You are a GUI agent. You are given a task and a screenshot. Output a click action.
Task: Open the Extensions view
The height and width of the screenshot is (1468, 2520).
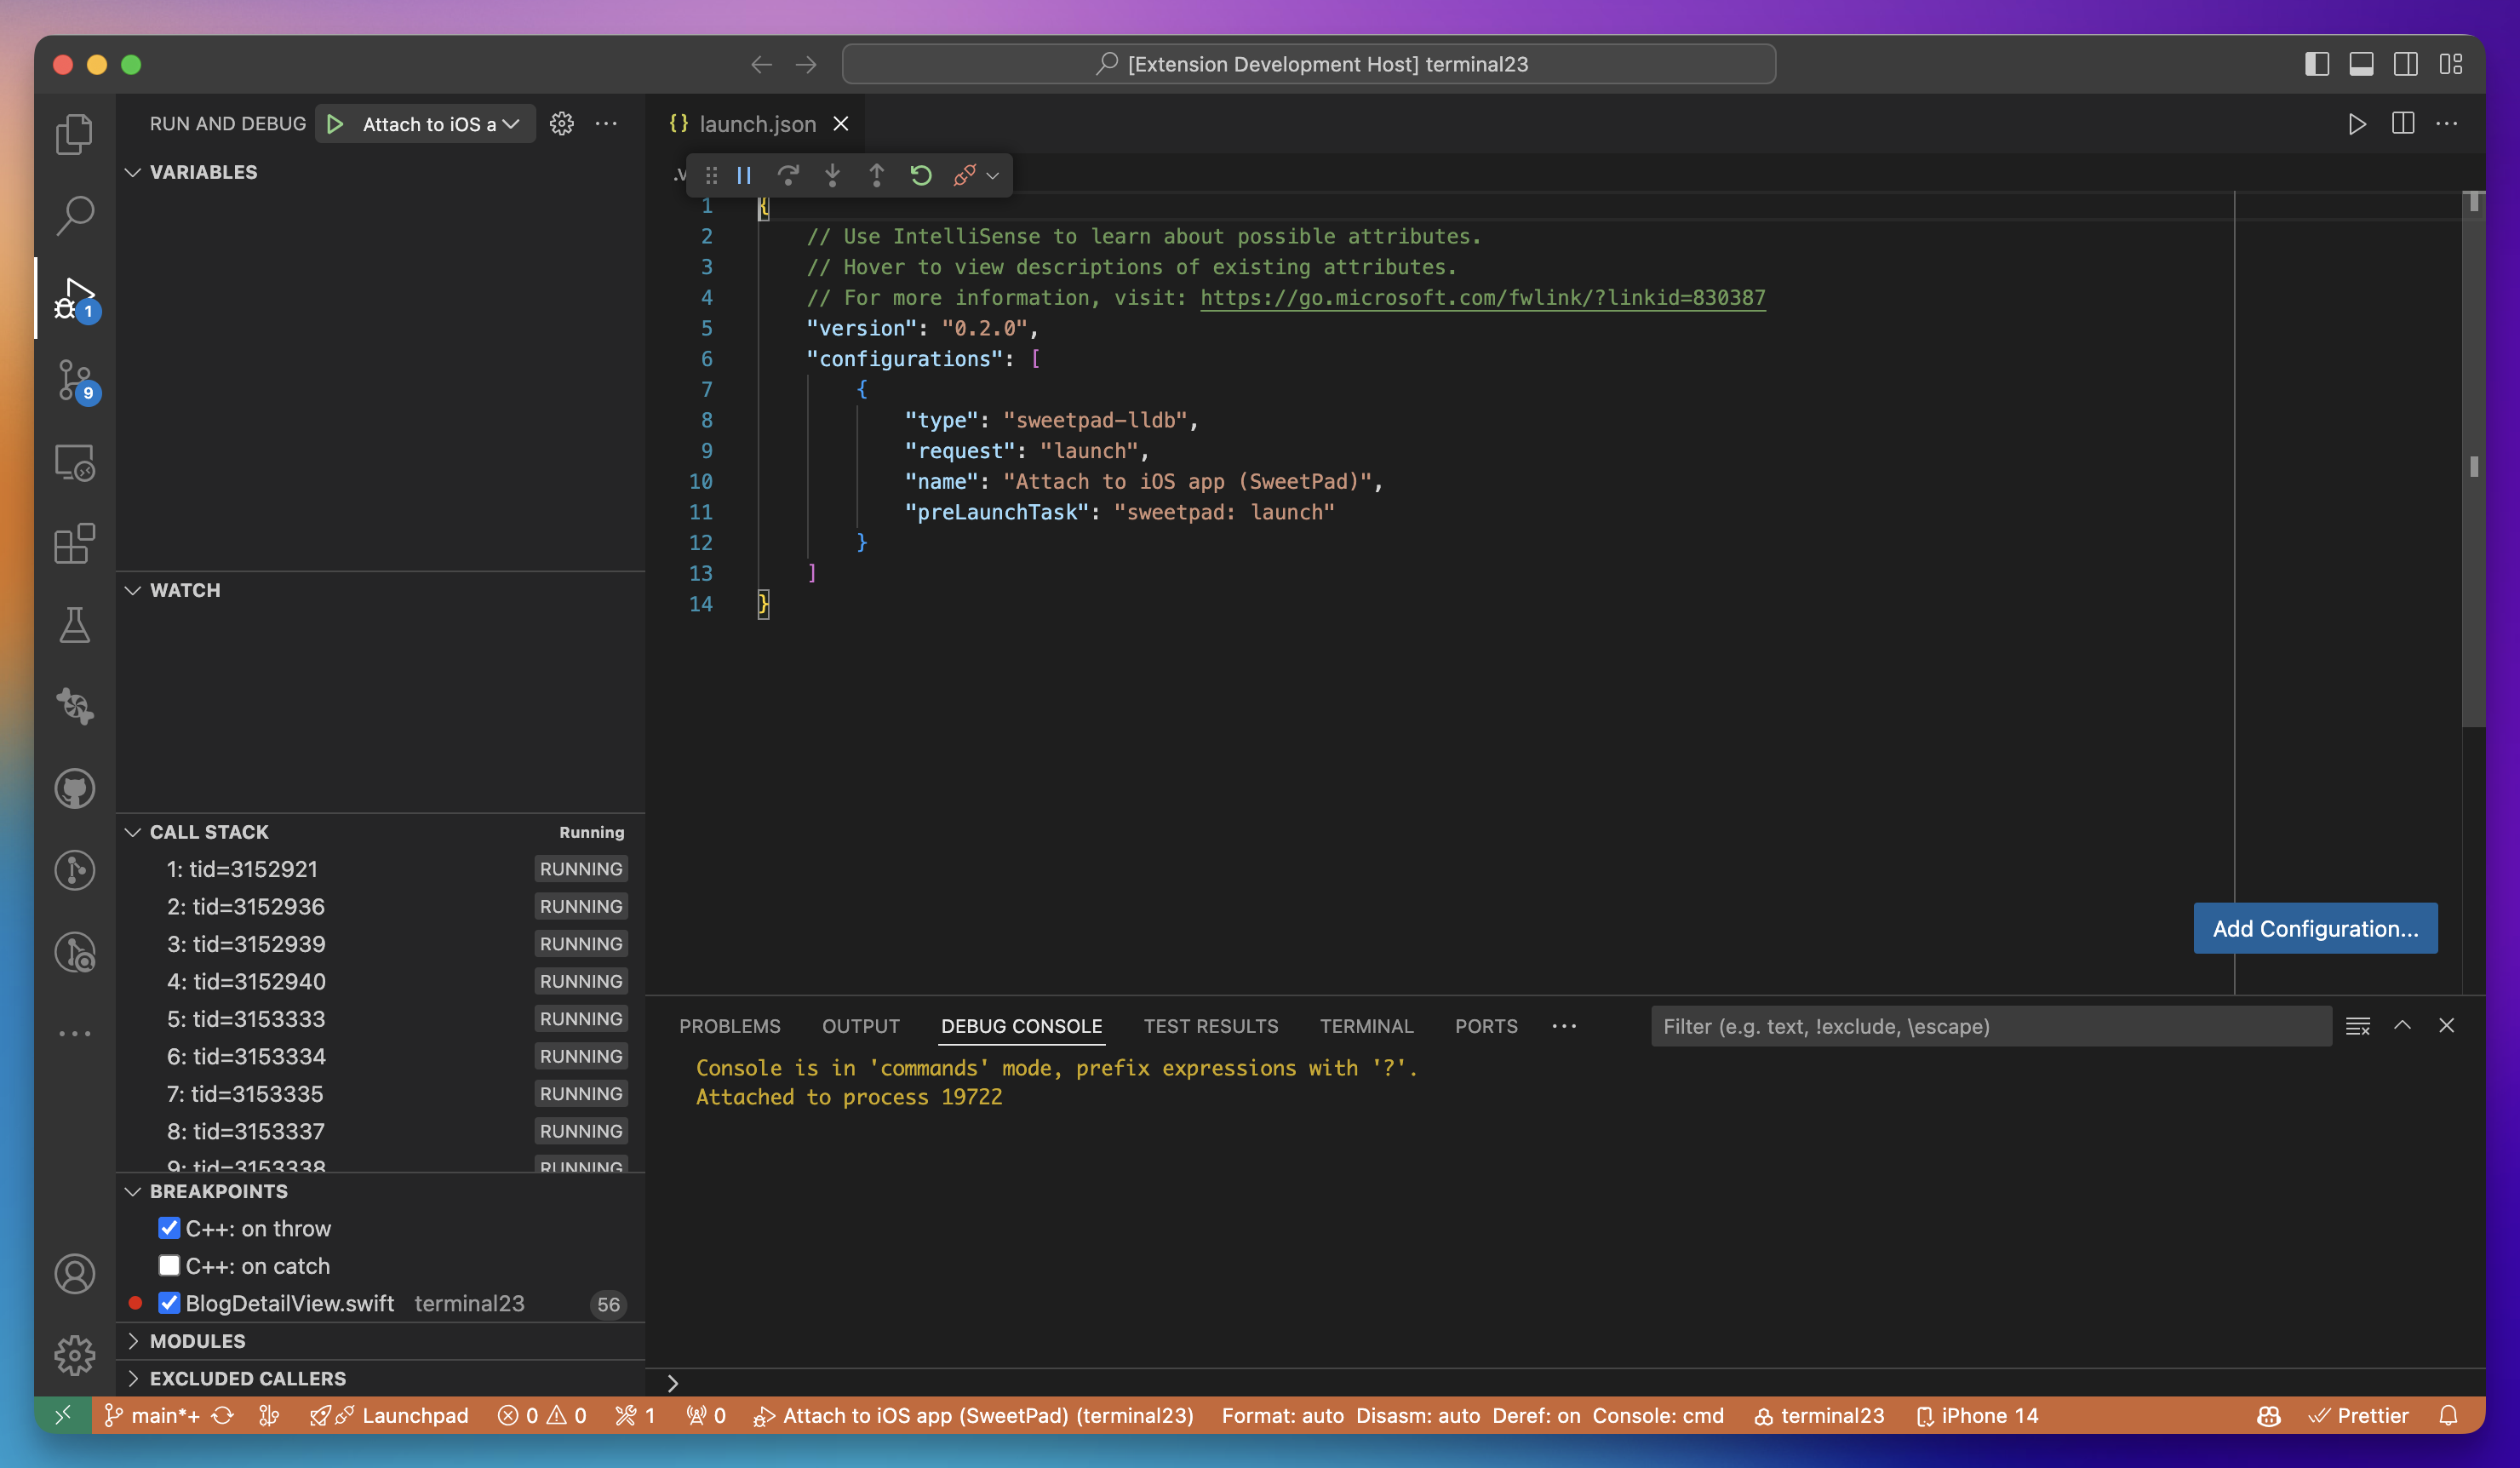point(74,544)
